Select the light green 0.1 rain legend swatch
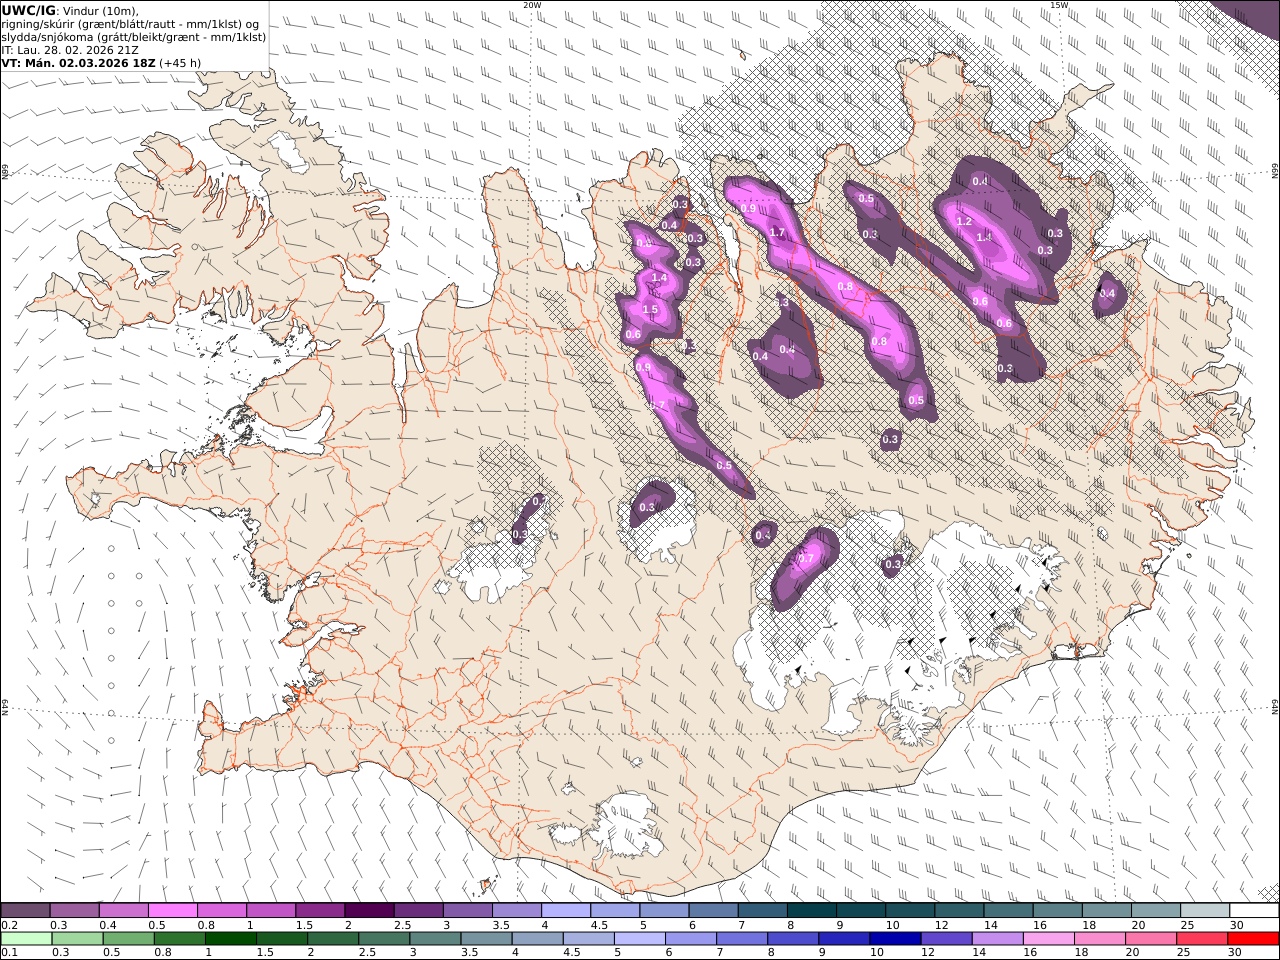 (26, 939)
